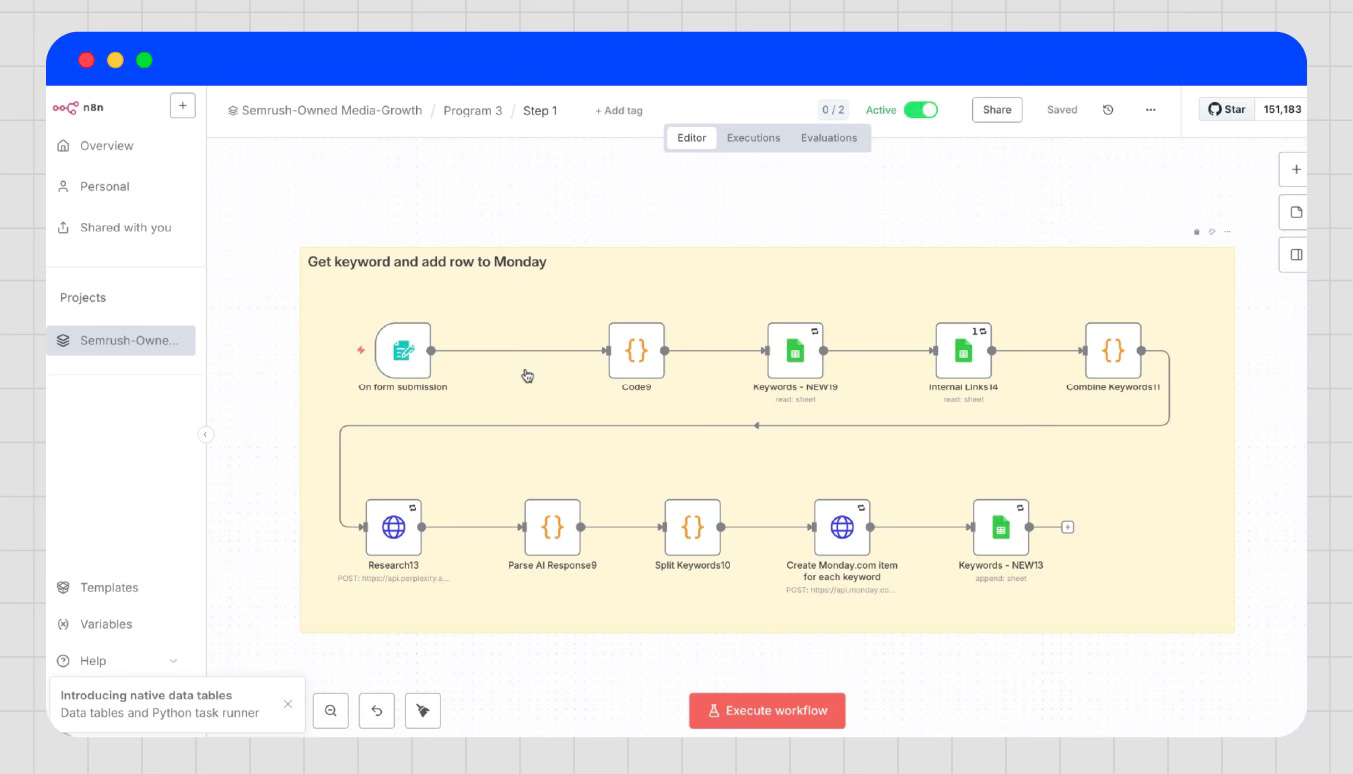Select the Semrush-Owne... project in sidebar
This screenshot has width=1353, height=774.
click(121, 341)
